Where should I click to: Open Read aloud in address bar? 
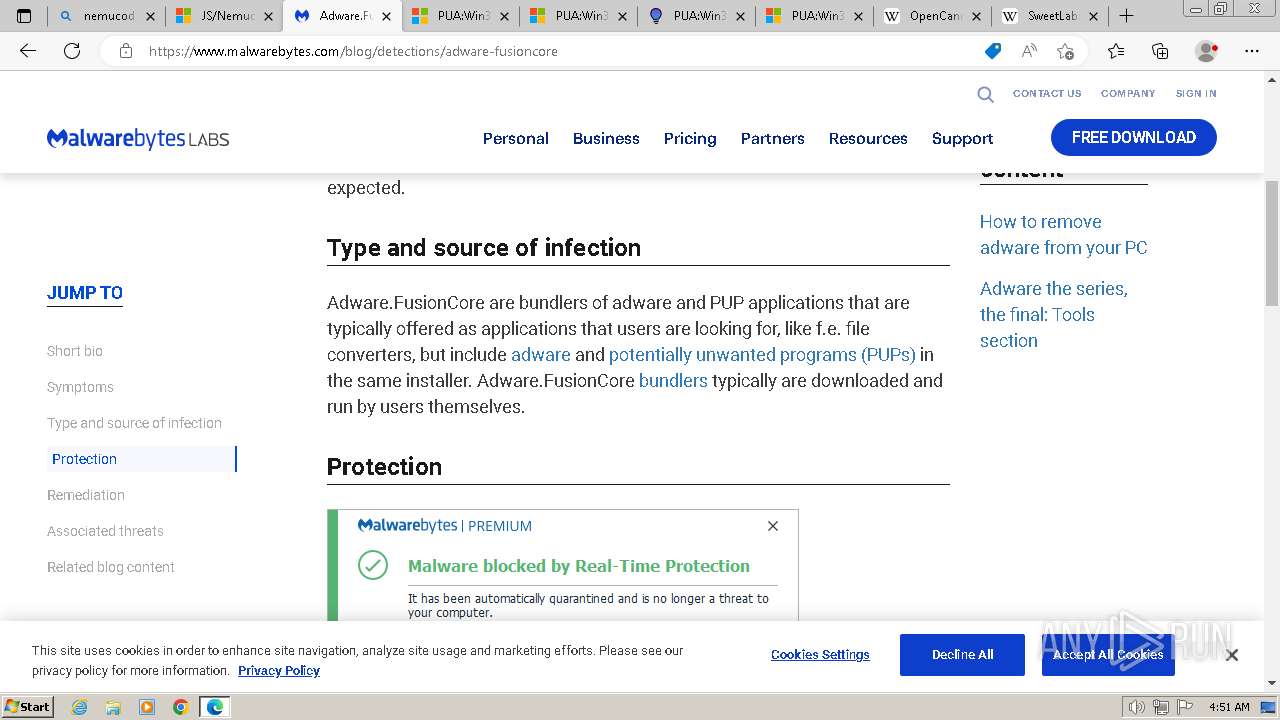(1029, 51)
